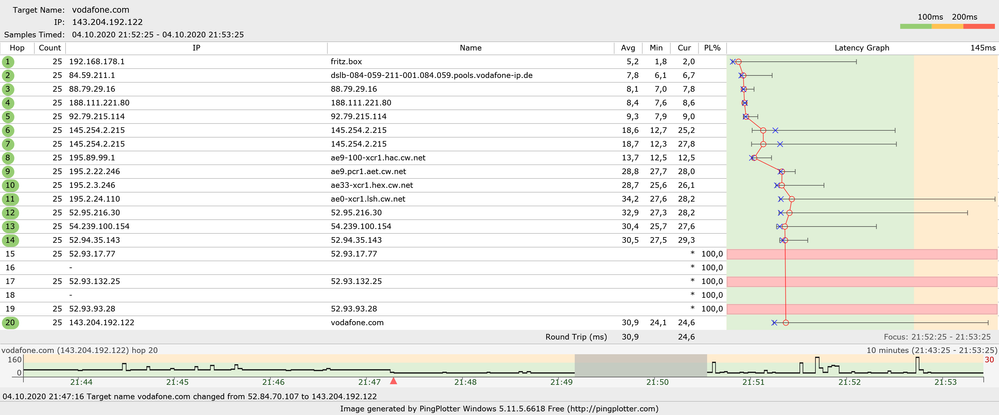Viewport: 999px width, 415px height.
Task: Click ae0-xcr1.lsh.cw.net name
Action: pos(369,199)
